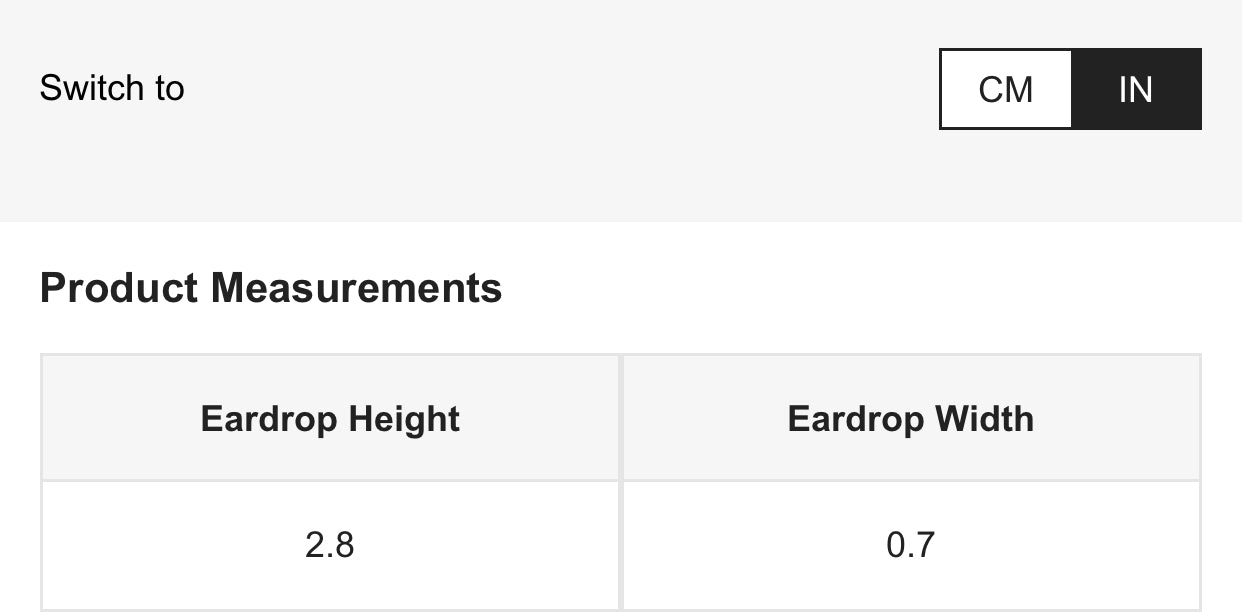Click the "Product Measurements" title text
Viewport: 1242px width, 615px height.
click(x=271, y=288)
